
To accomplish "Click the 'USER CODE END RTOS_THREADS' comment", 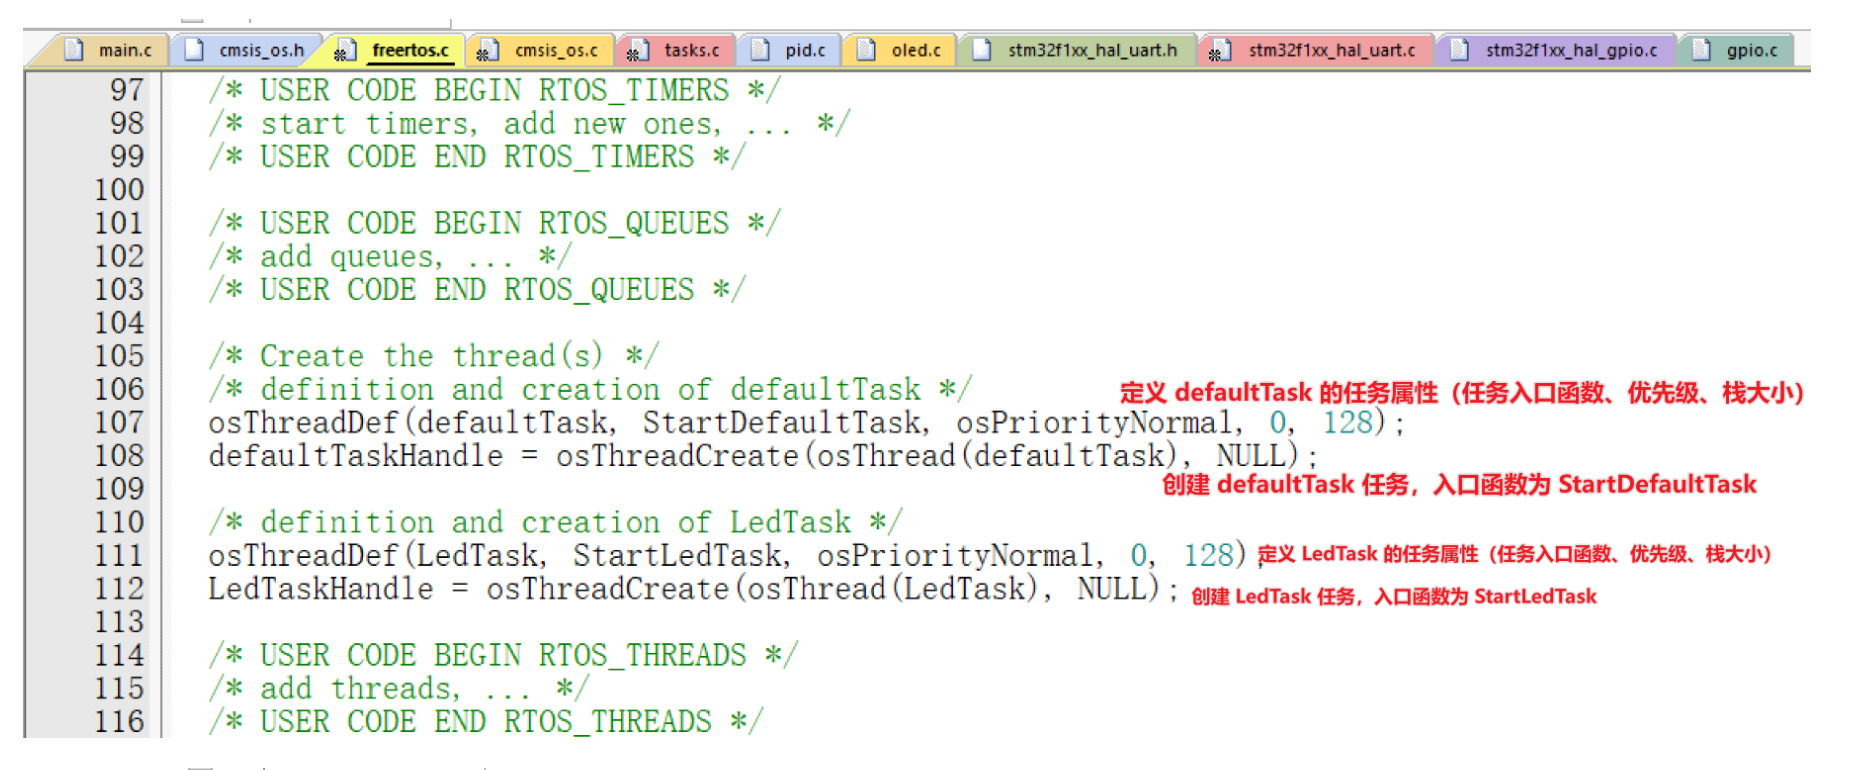I will (x=486, y=721).
